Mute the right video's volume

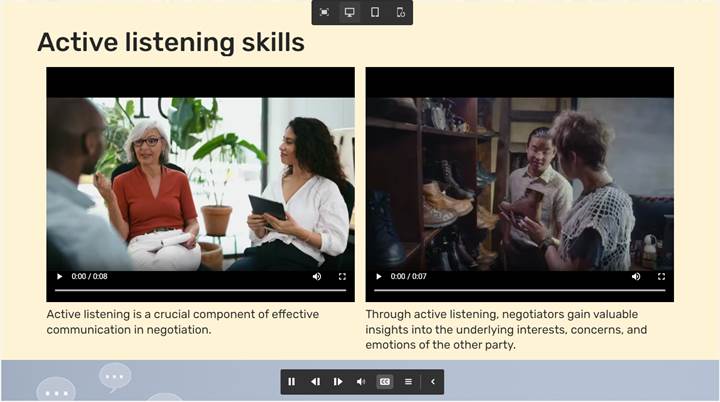point(636,276)
